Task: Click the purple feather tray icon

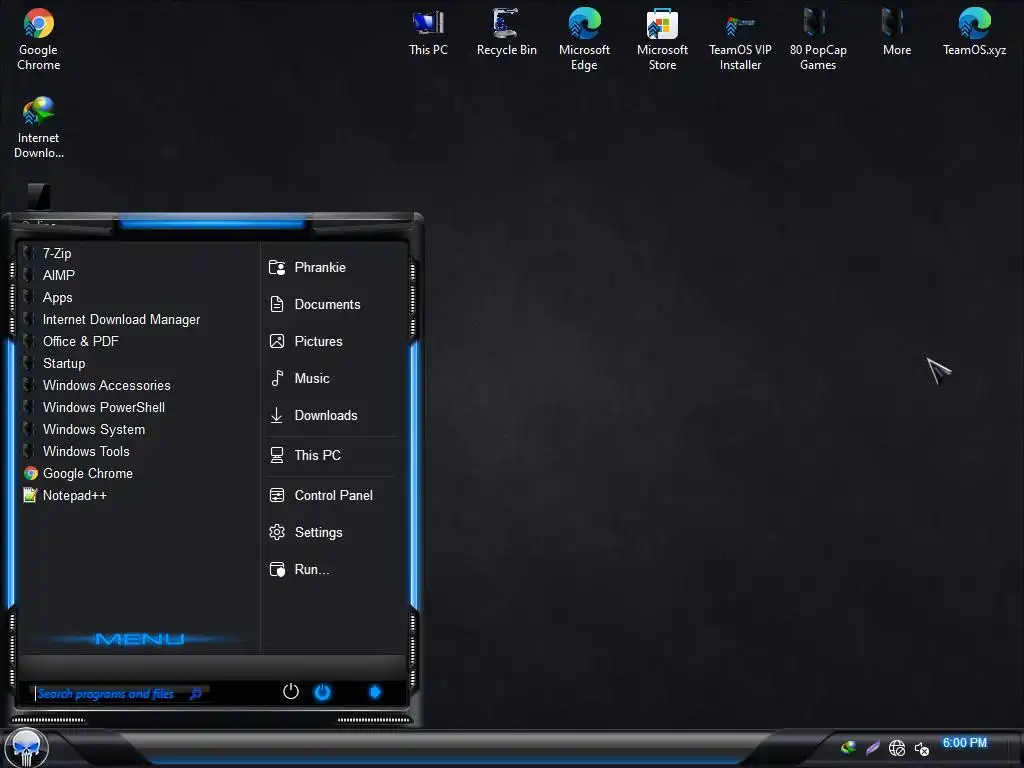Action: (872, 748)
